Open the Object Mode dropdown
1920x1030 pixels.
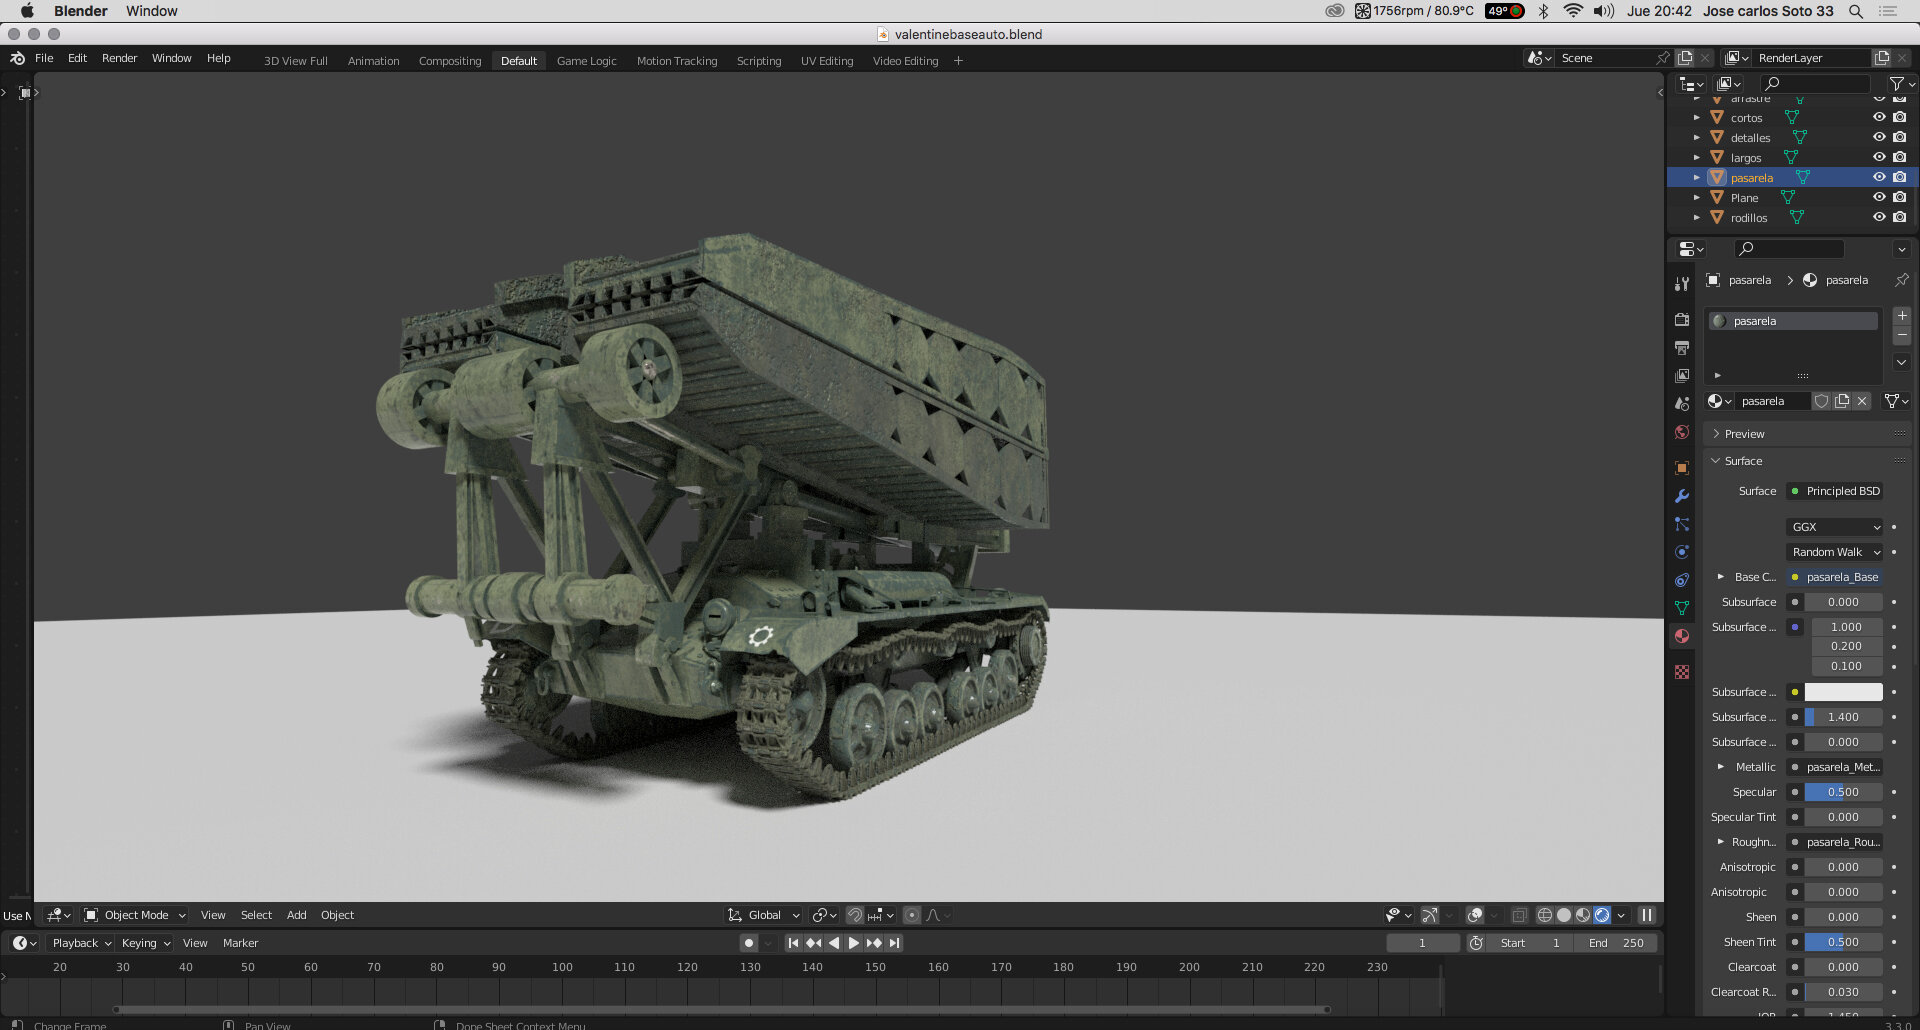(135, 915)
